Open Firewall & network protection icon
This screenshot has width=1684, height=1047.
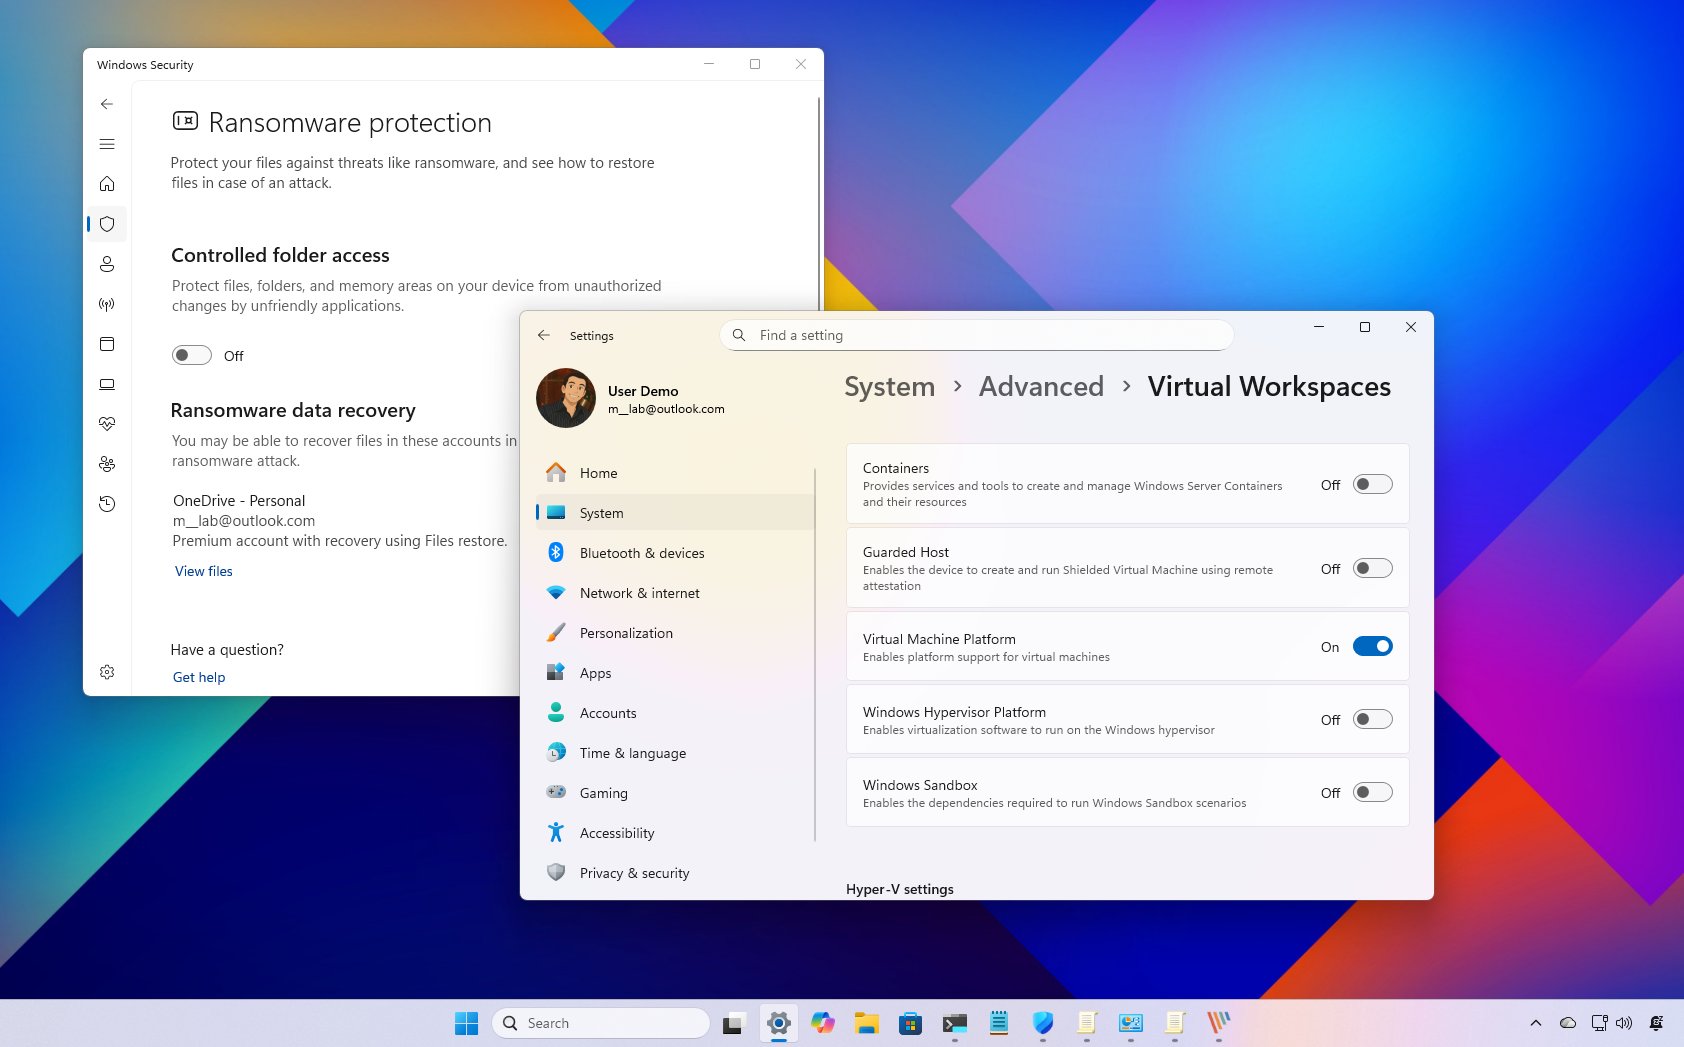pyautogui.click(x=107, y=304)
